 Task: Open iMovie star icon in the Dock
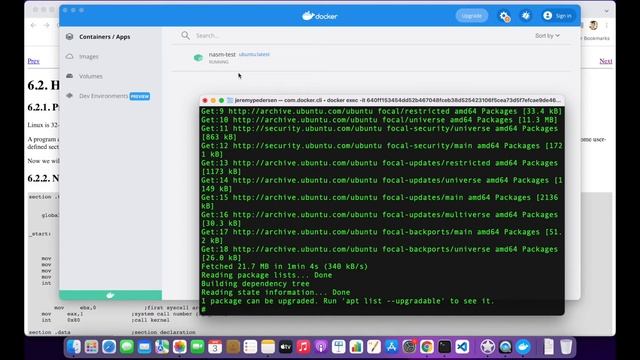pos(487,347)
